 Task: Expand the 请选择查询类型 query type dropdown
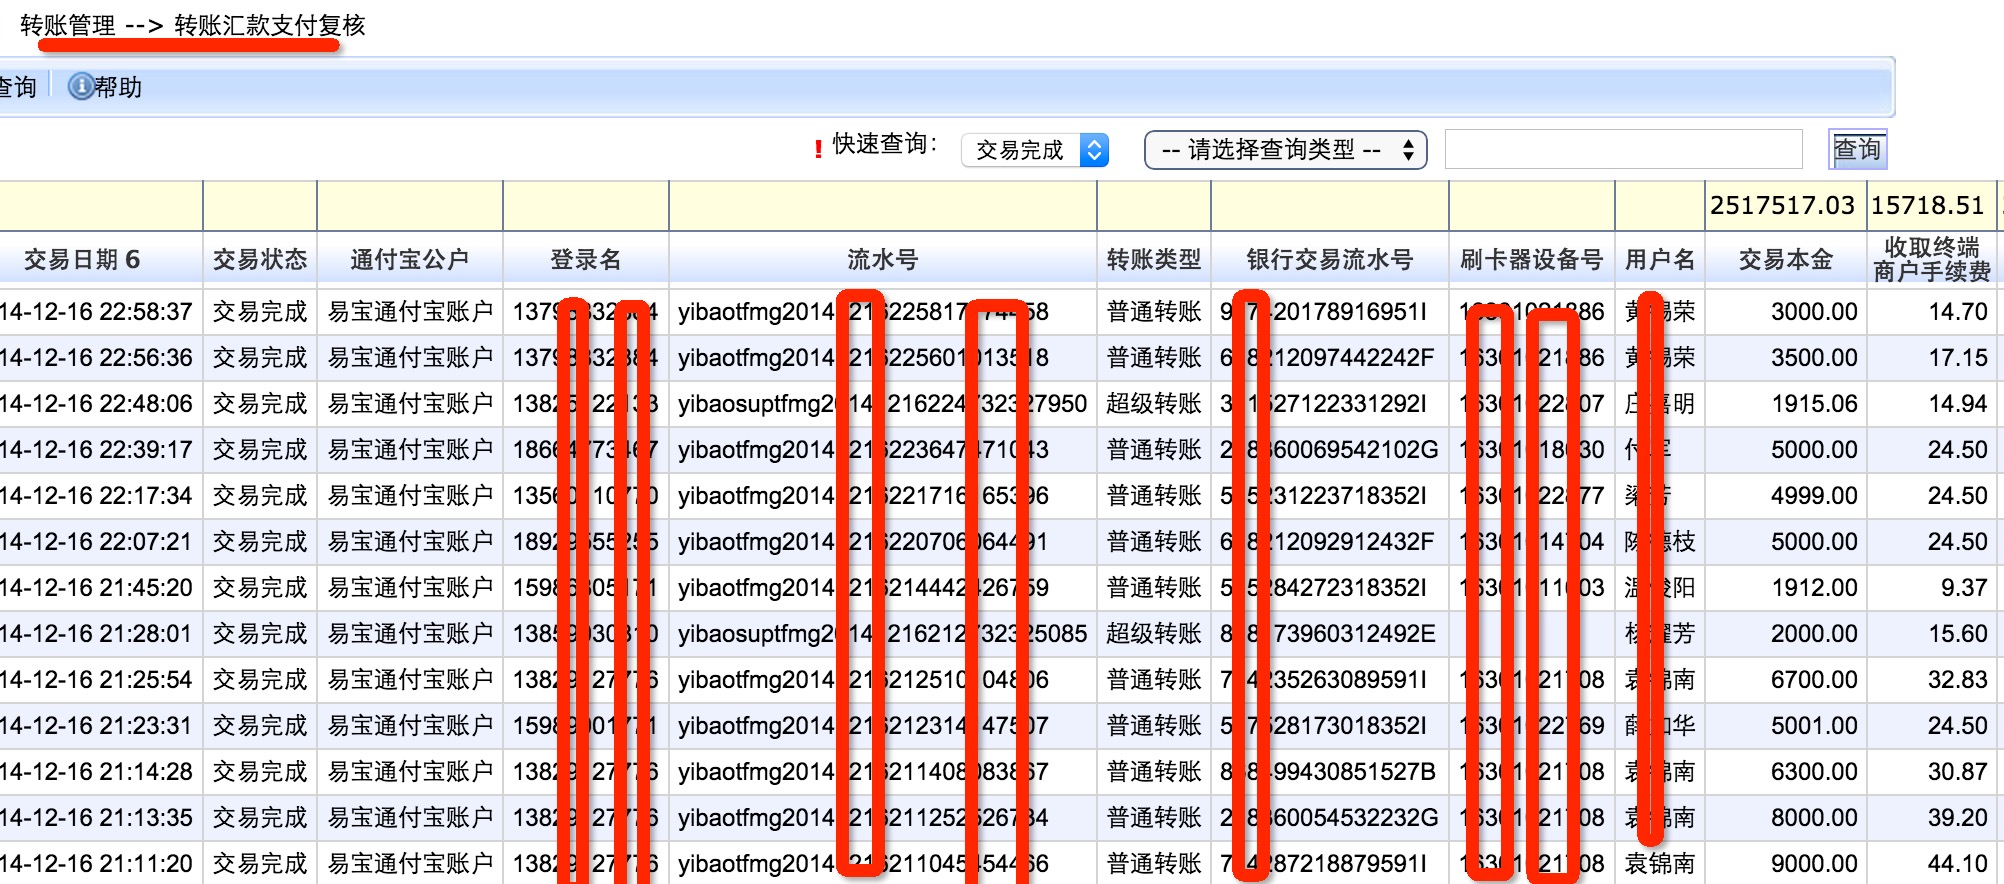pos(1285,150)
